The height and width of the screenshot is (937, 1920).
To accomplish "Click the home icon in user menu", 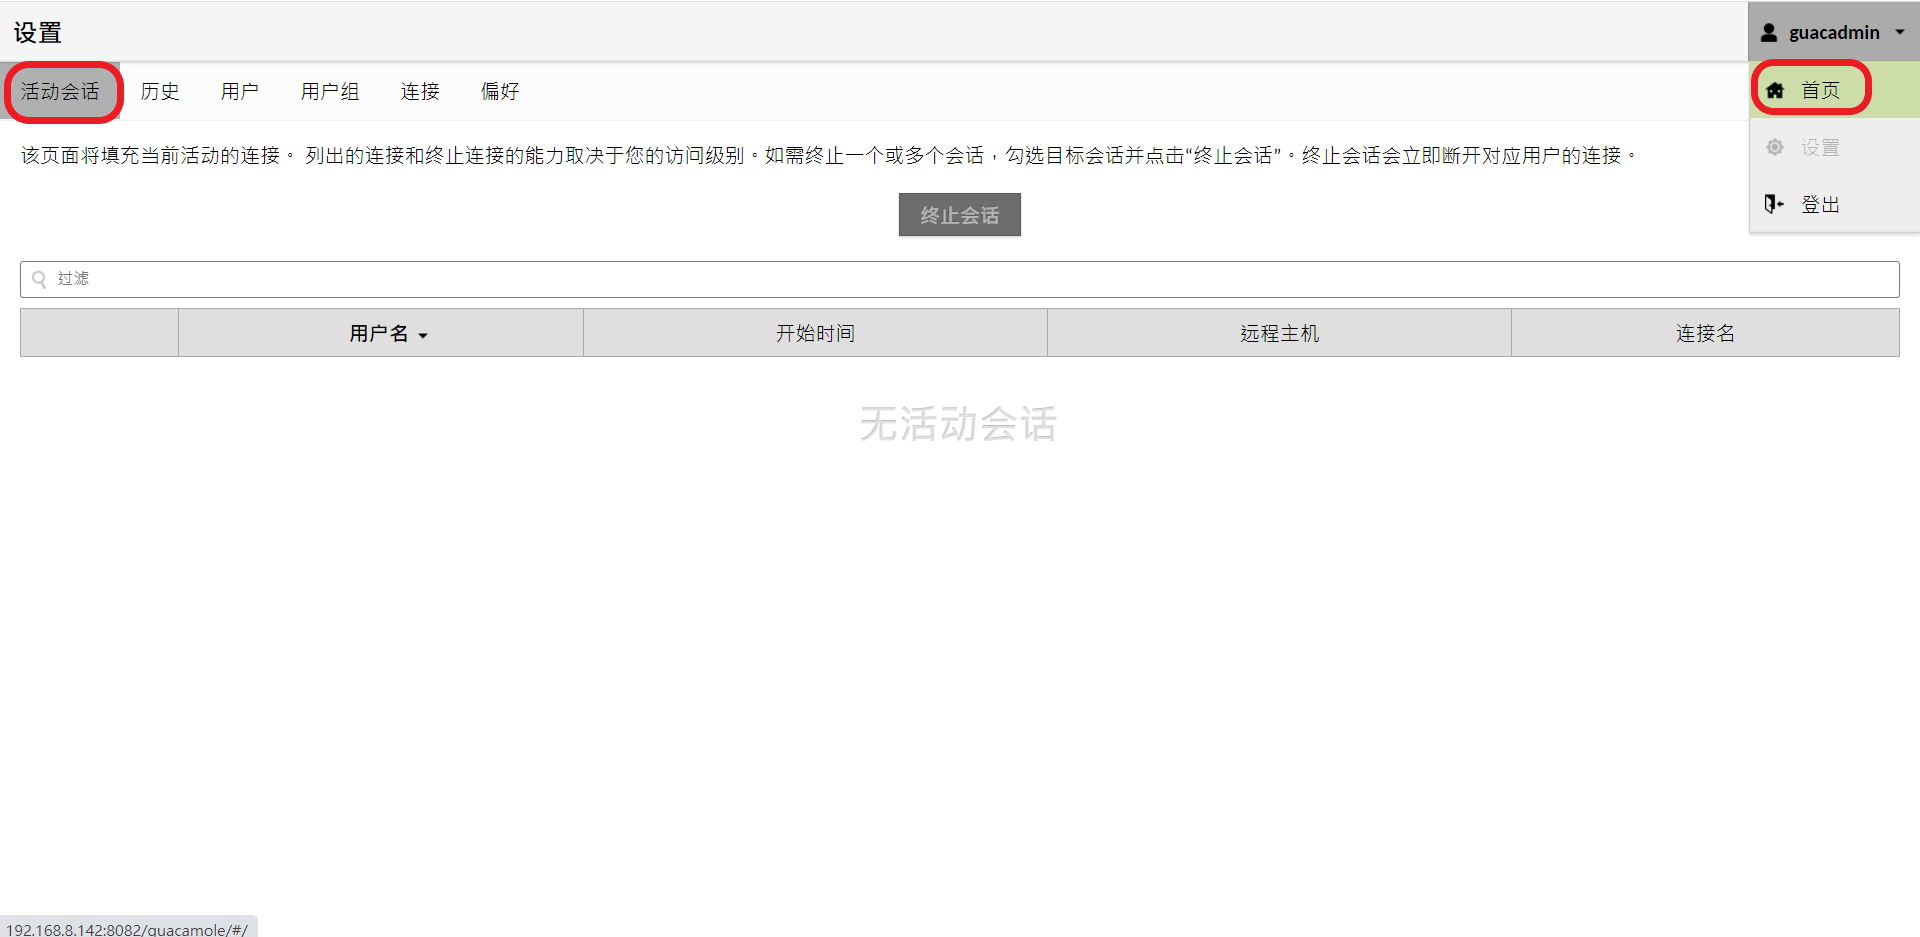I will coord(1775,91).
